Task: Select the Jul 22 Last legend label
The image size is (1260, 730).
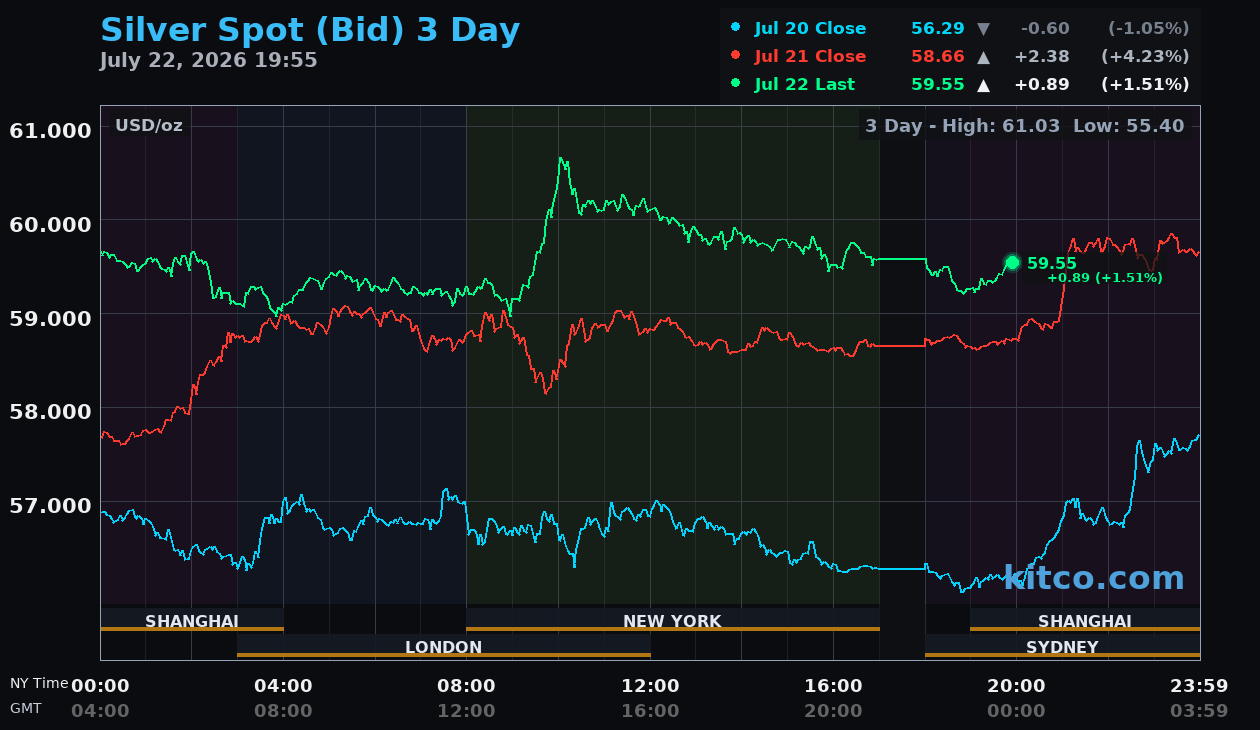Action: [x=805, y=85]
